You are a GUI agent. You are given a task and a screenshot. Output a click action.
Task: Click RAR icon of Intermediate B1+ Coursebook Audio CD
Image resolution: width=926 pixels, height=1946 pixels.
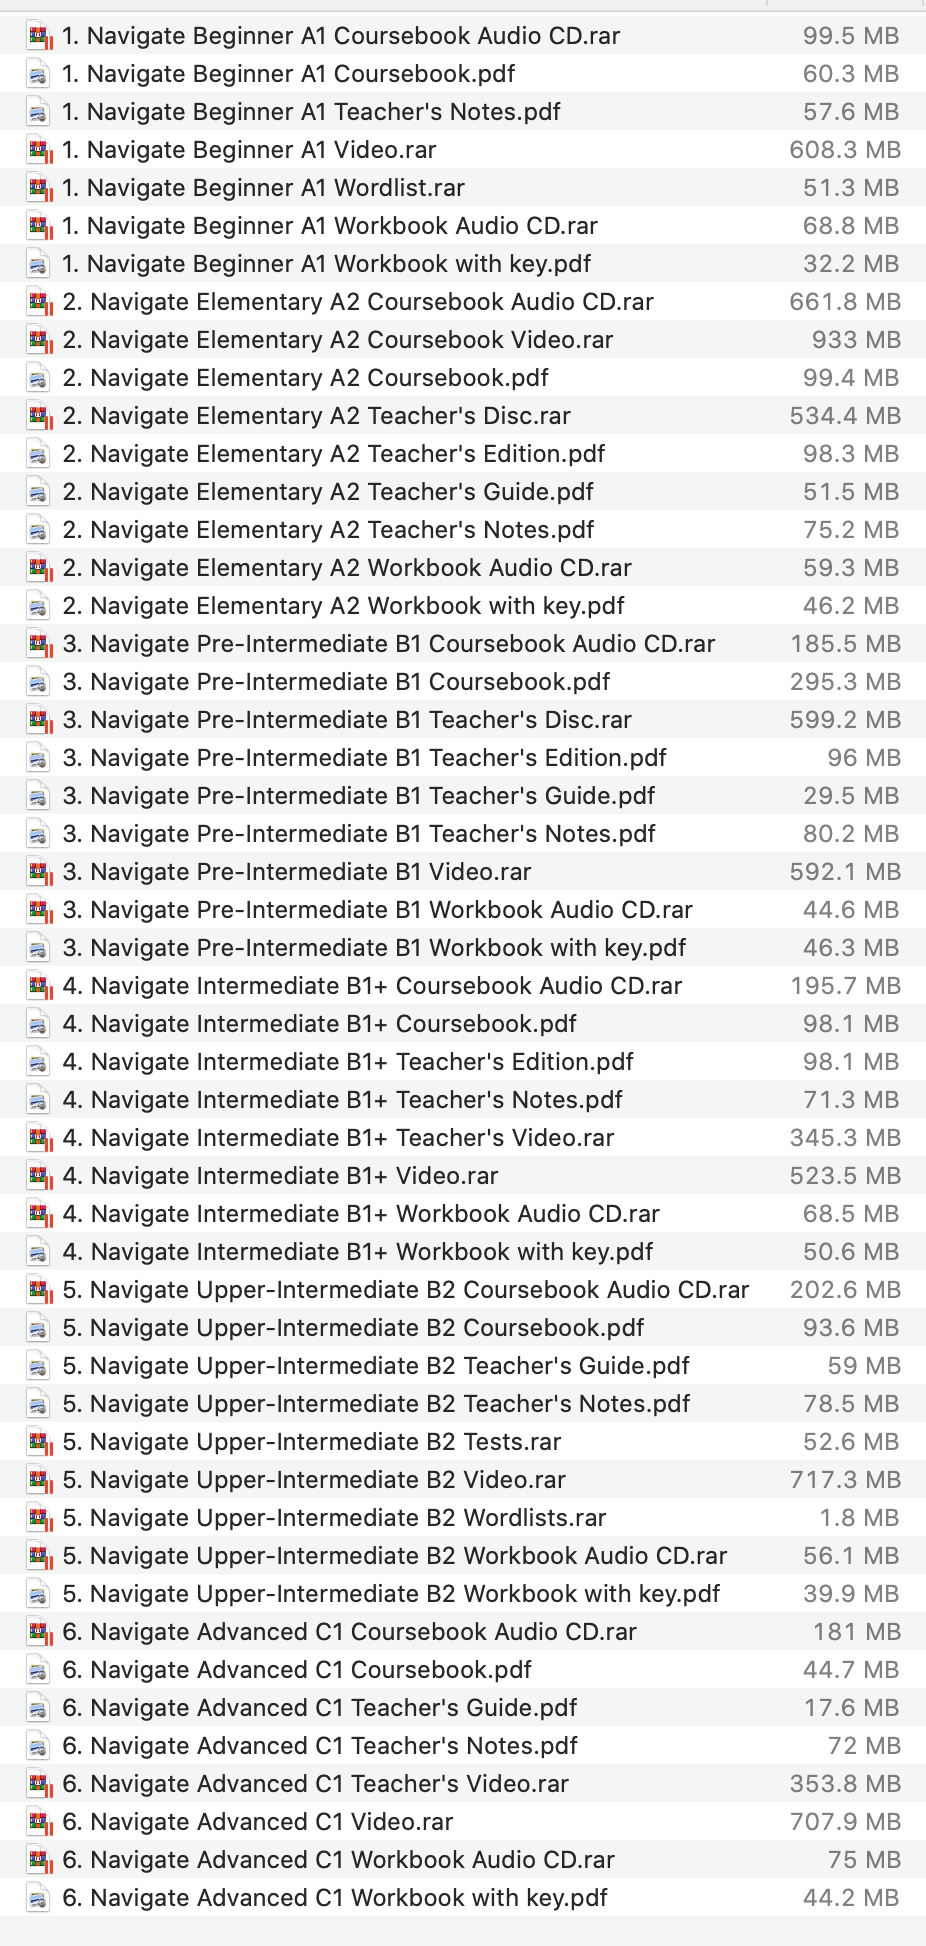click(39, 987)
